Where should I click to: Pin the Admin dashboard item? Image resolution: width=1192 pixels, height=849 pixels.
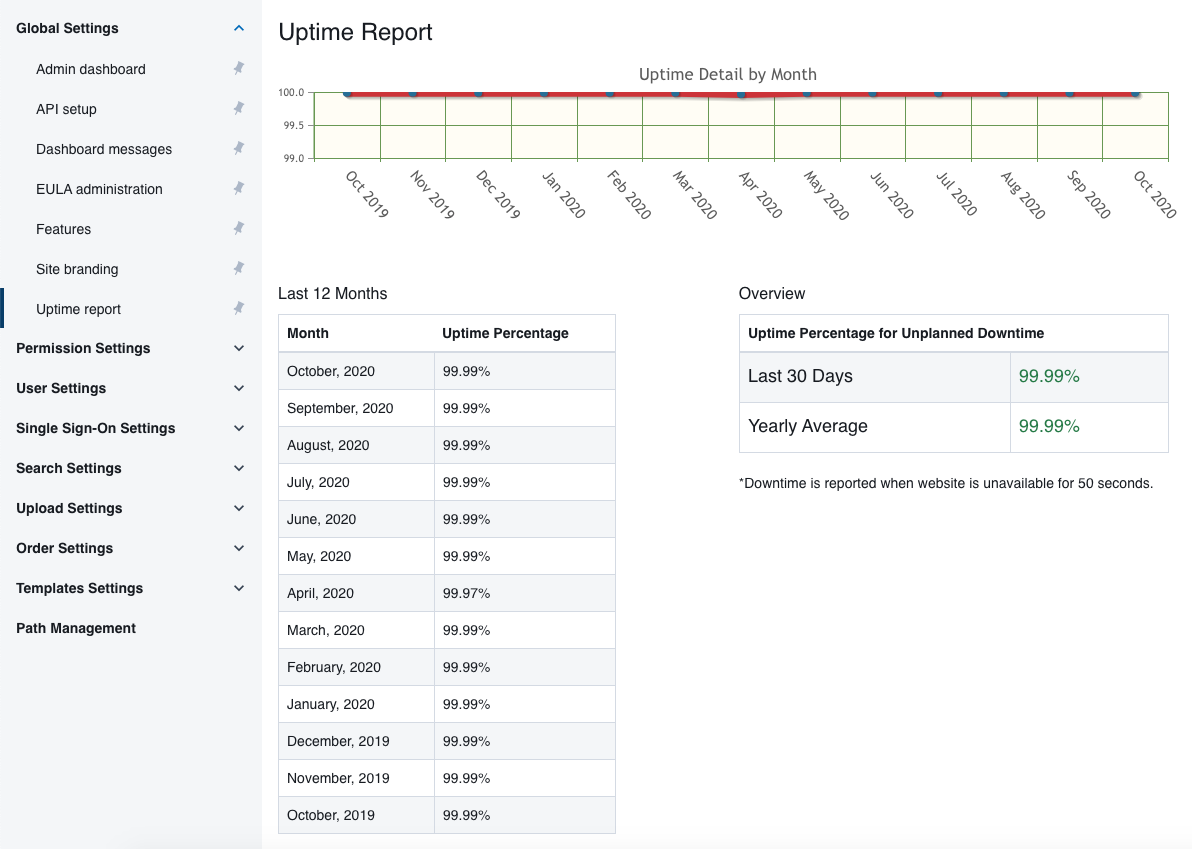click(239, 68)
